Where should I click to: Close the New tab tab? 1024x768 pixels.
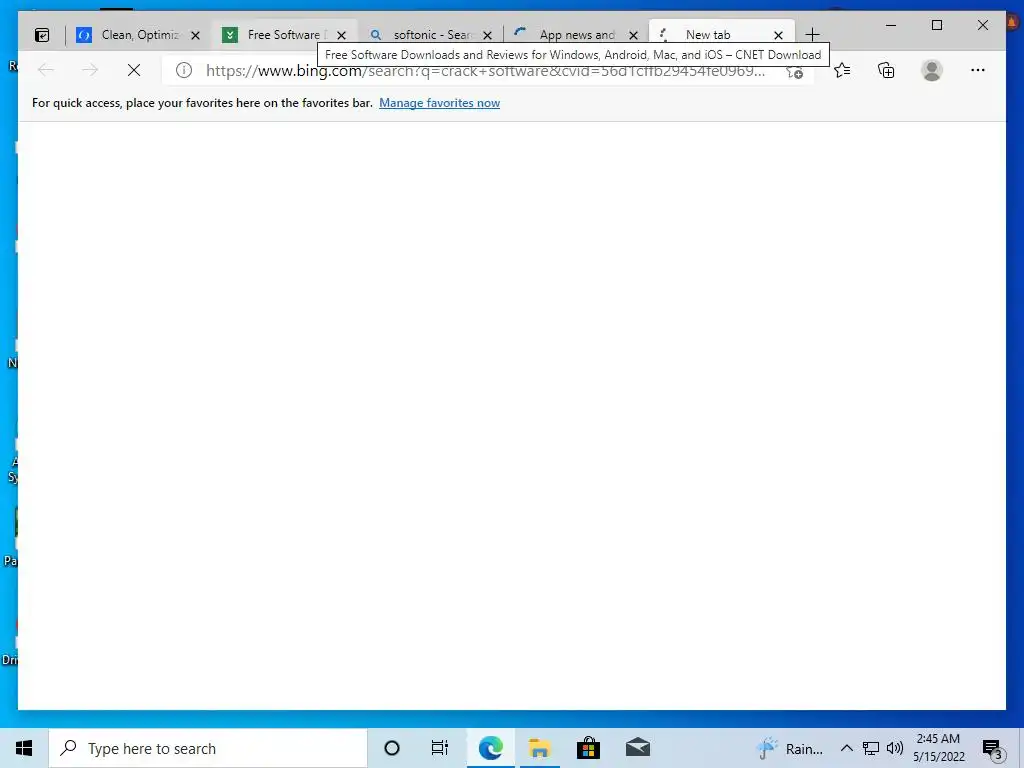[x=778, y=35]
